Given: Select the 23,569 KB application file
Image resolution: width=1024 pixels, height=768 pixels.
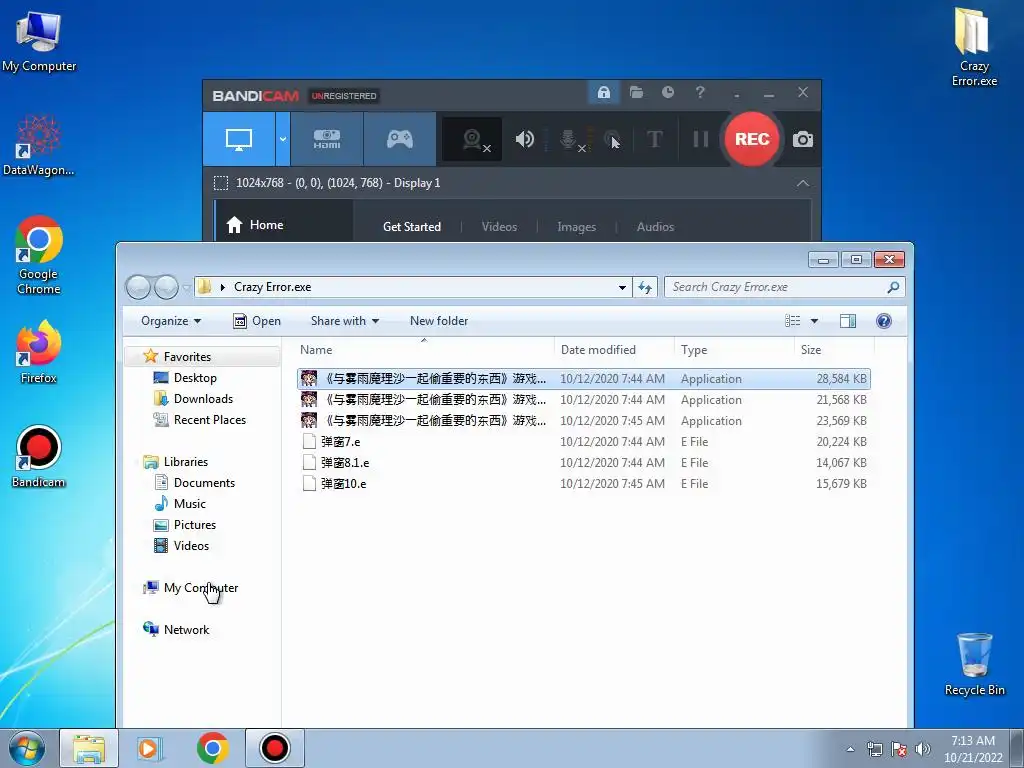Looking at the screenshot, I should click(x=584, y=421).
